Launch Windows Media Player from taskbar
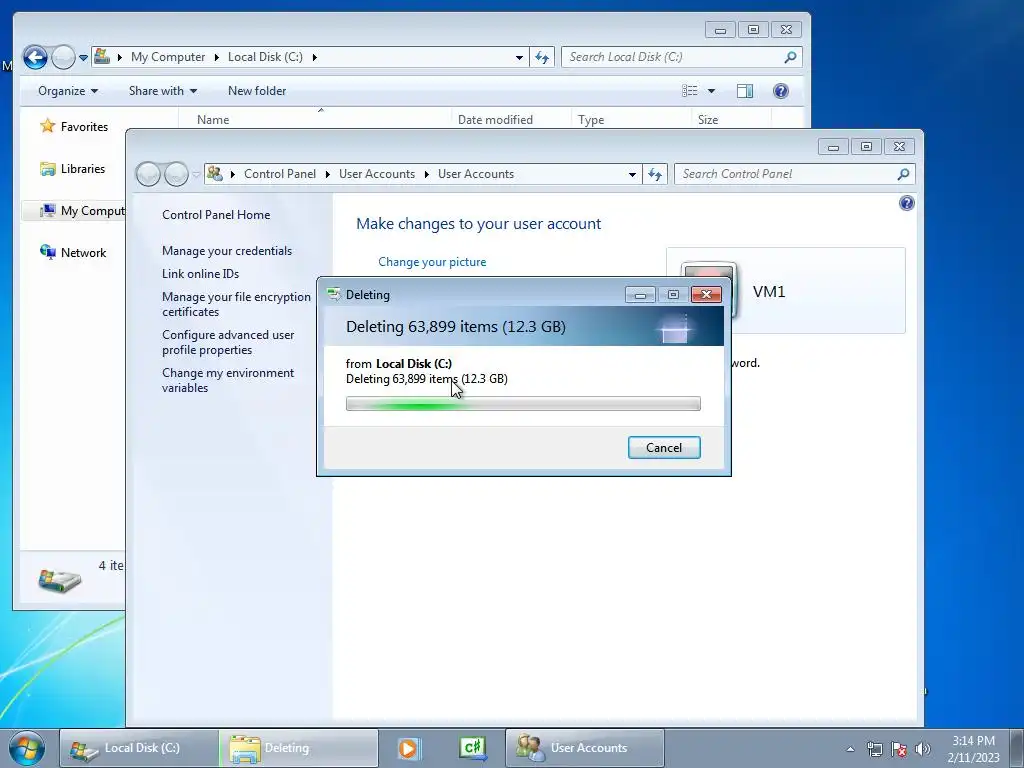 point(409,748)
